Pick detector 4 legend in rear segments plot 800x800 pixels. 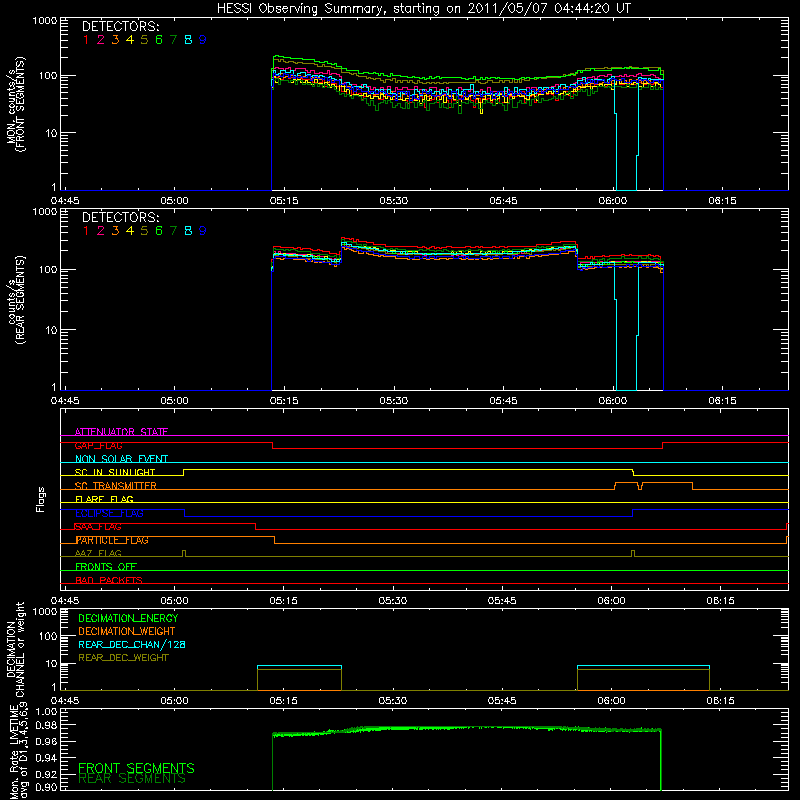click(x=130, y=231)
